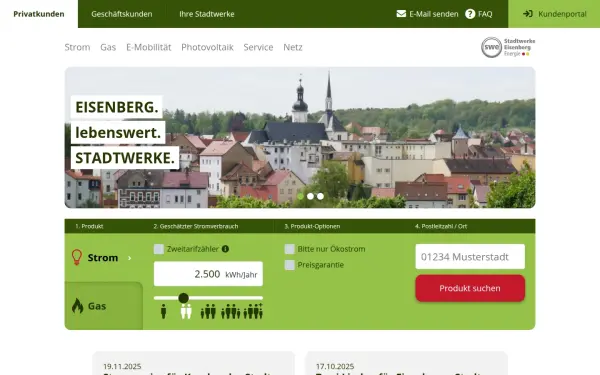600x375 pixels.
Task: Click the Produkt suchen button
Action: click(470, 288)
